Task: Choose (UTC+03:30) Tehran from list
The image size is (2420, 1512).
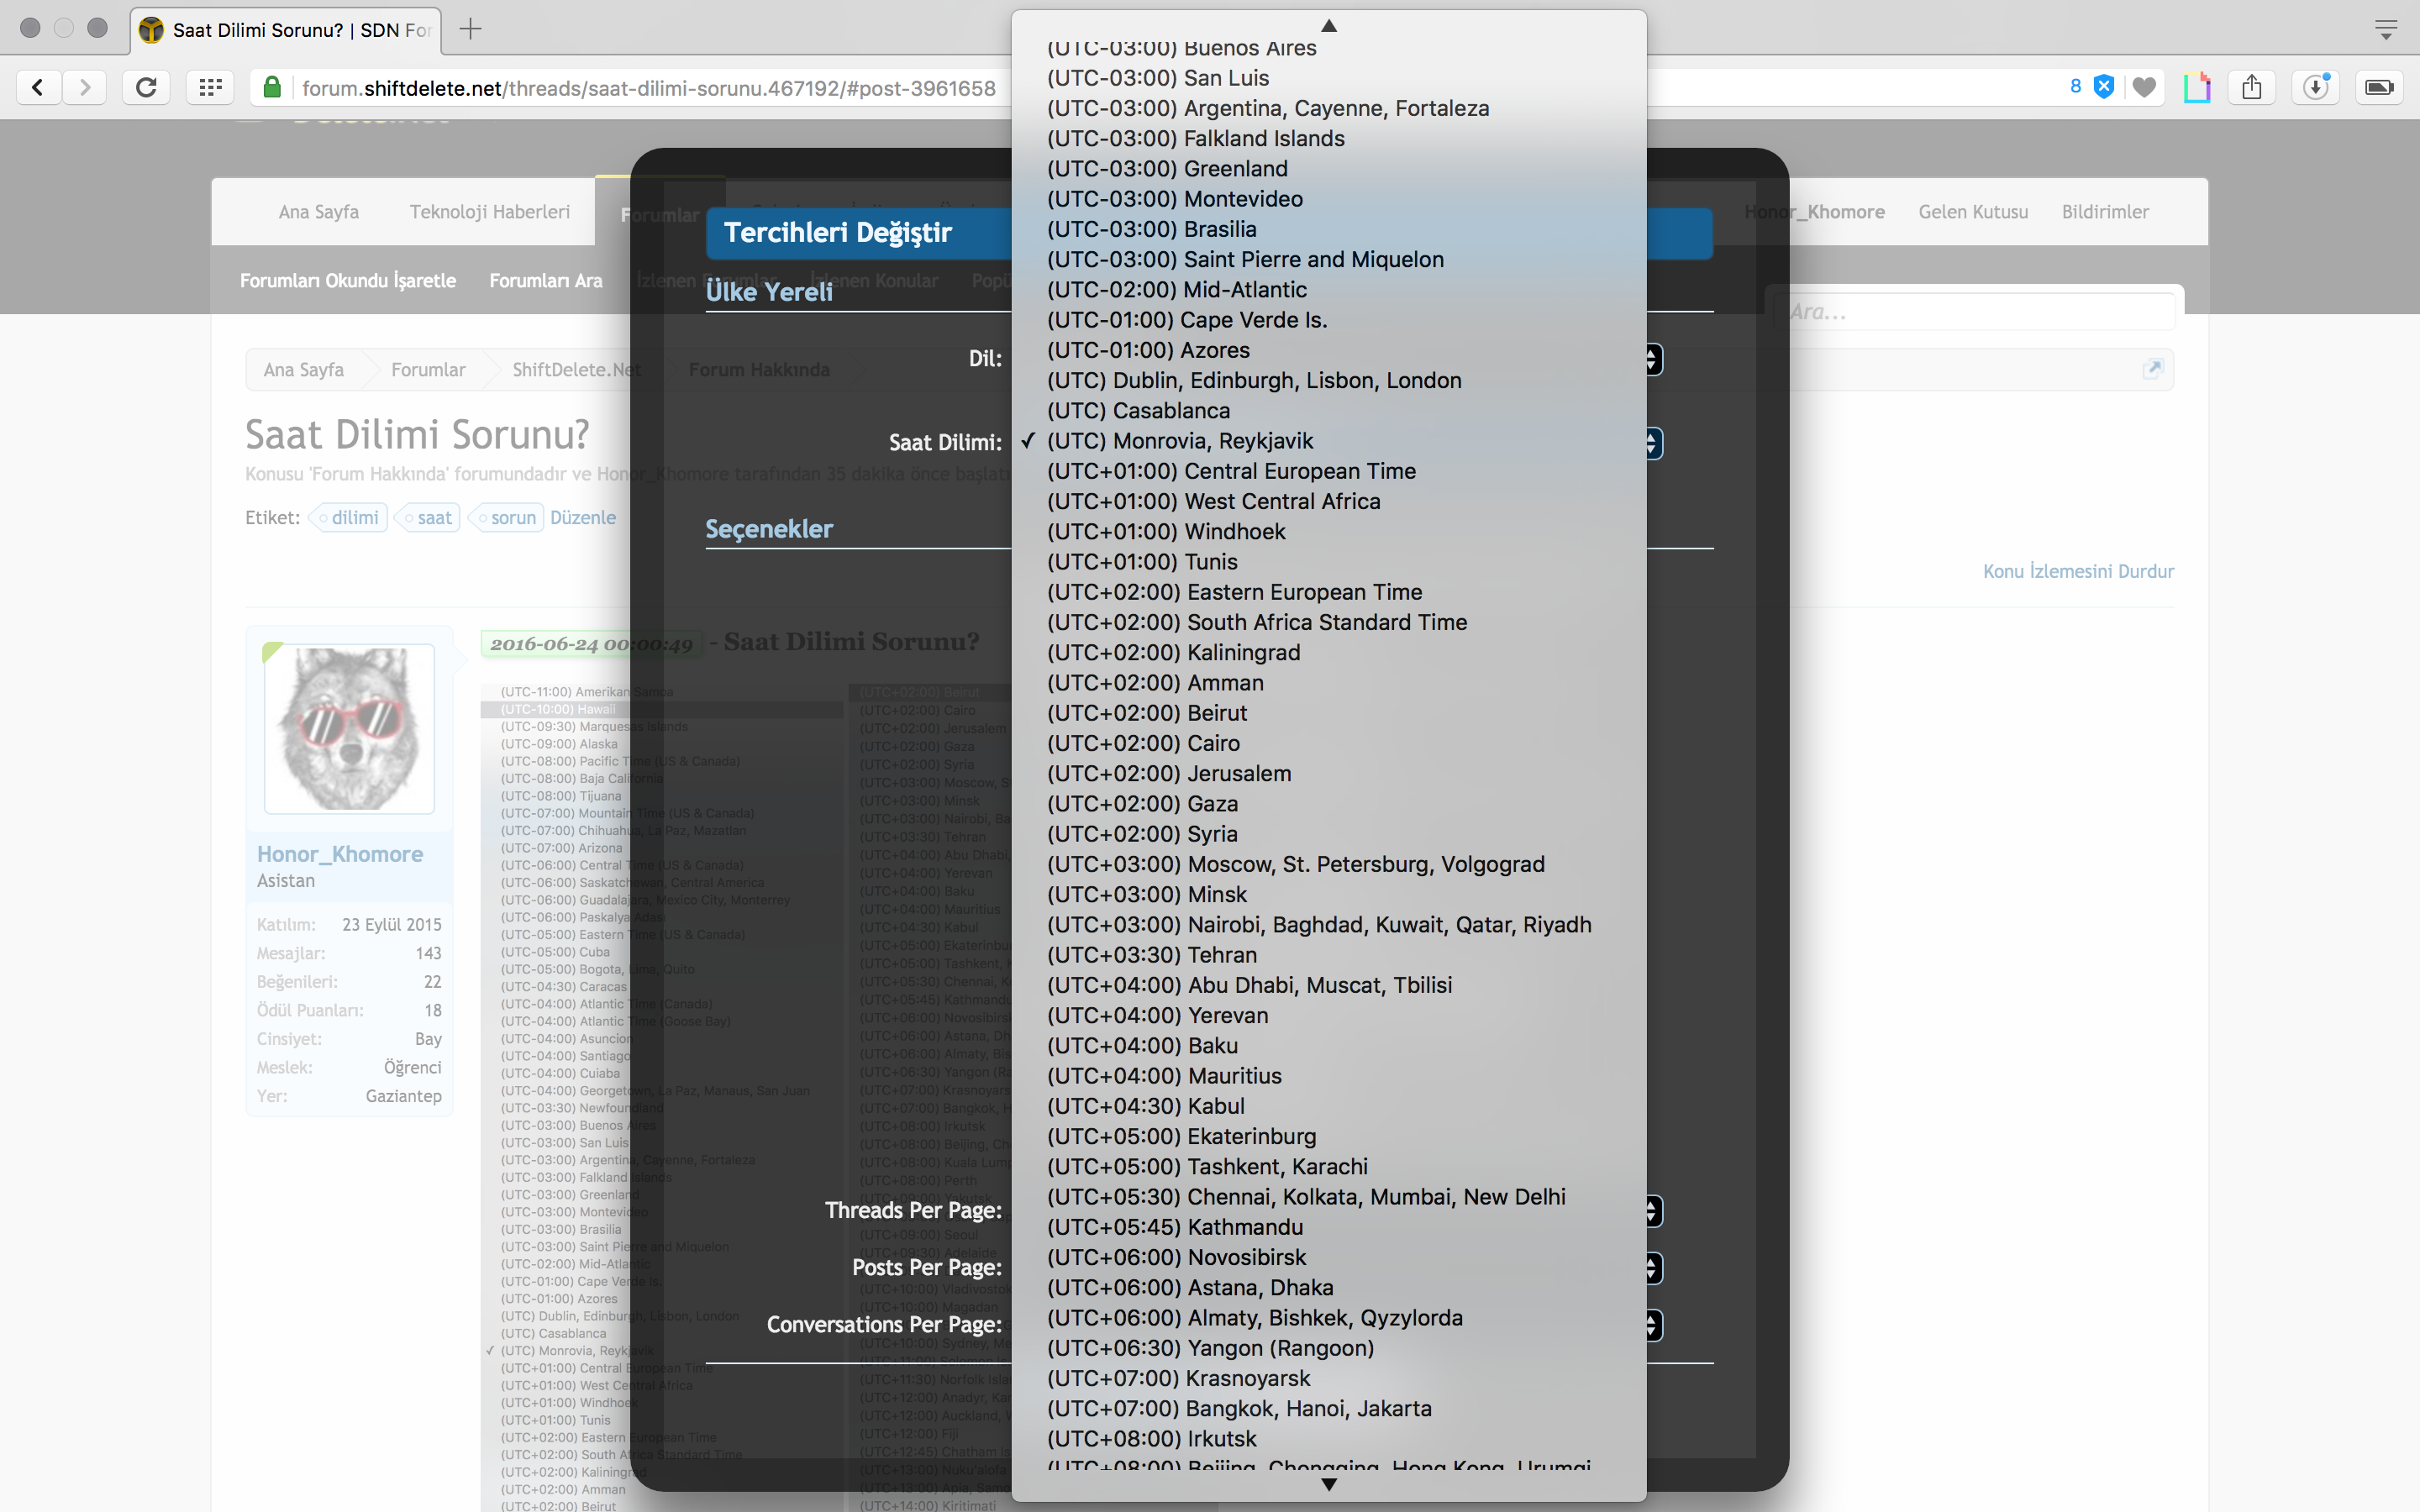Action: 1152,955
